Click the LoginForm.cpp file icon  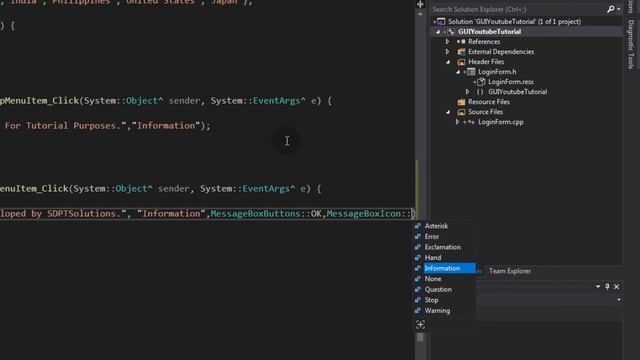[471, 122]
